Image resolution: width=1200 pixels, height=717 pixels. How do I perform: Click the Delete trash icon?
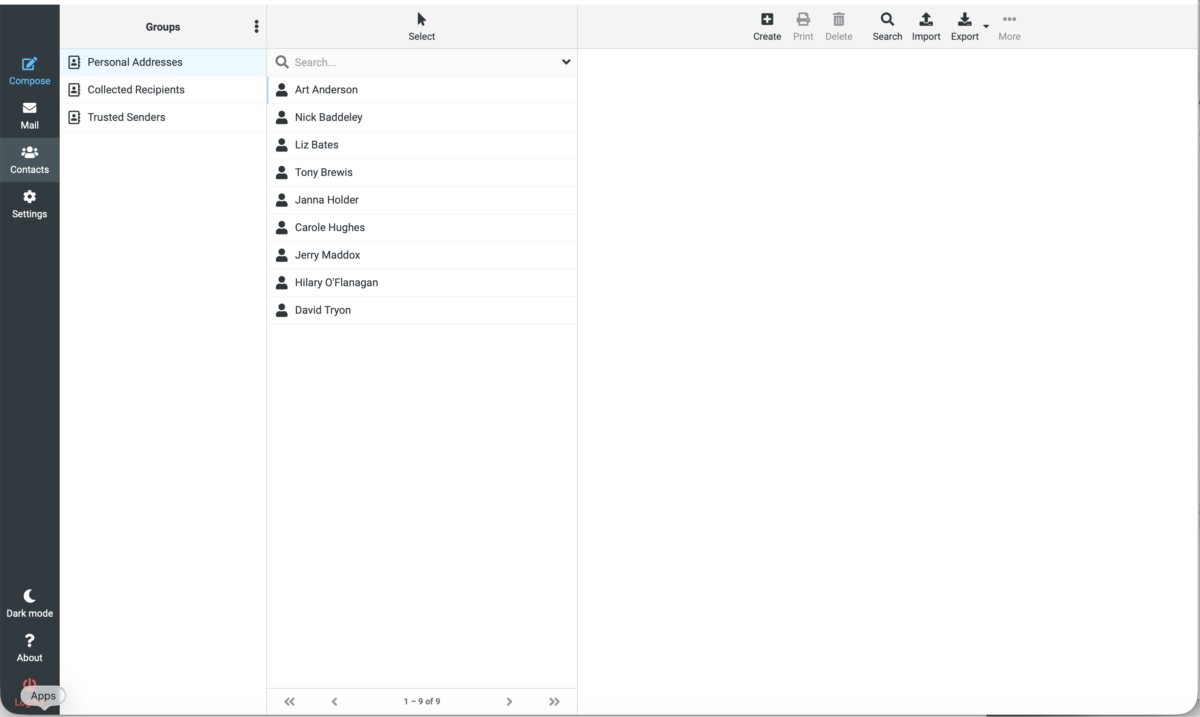click(839, 27)
